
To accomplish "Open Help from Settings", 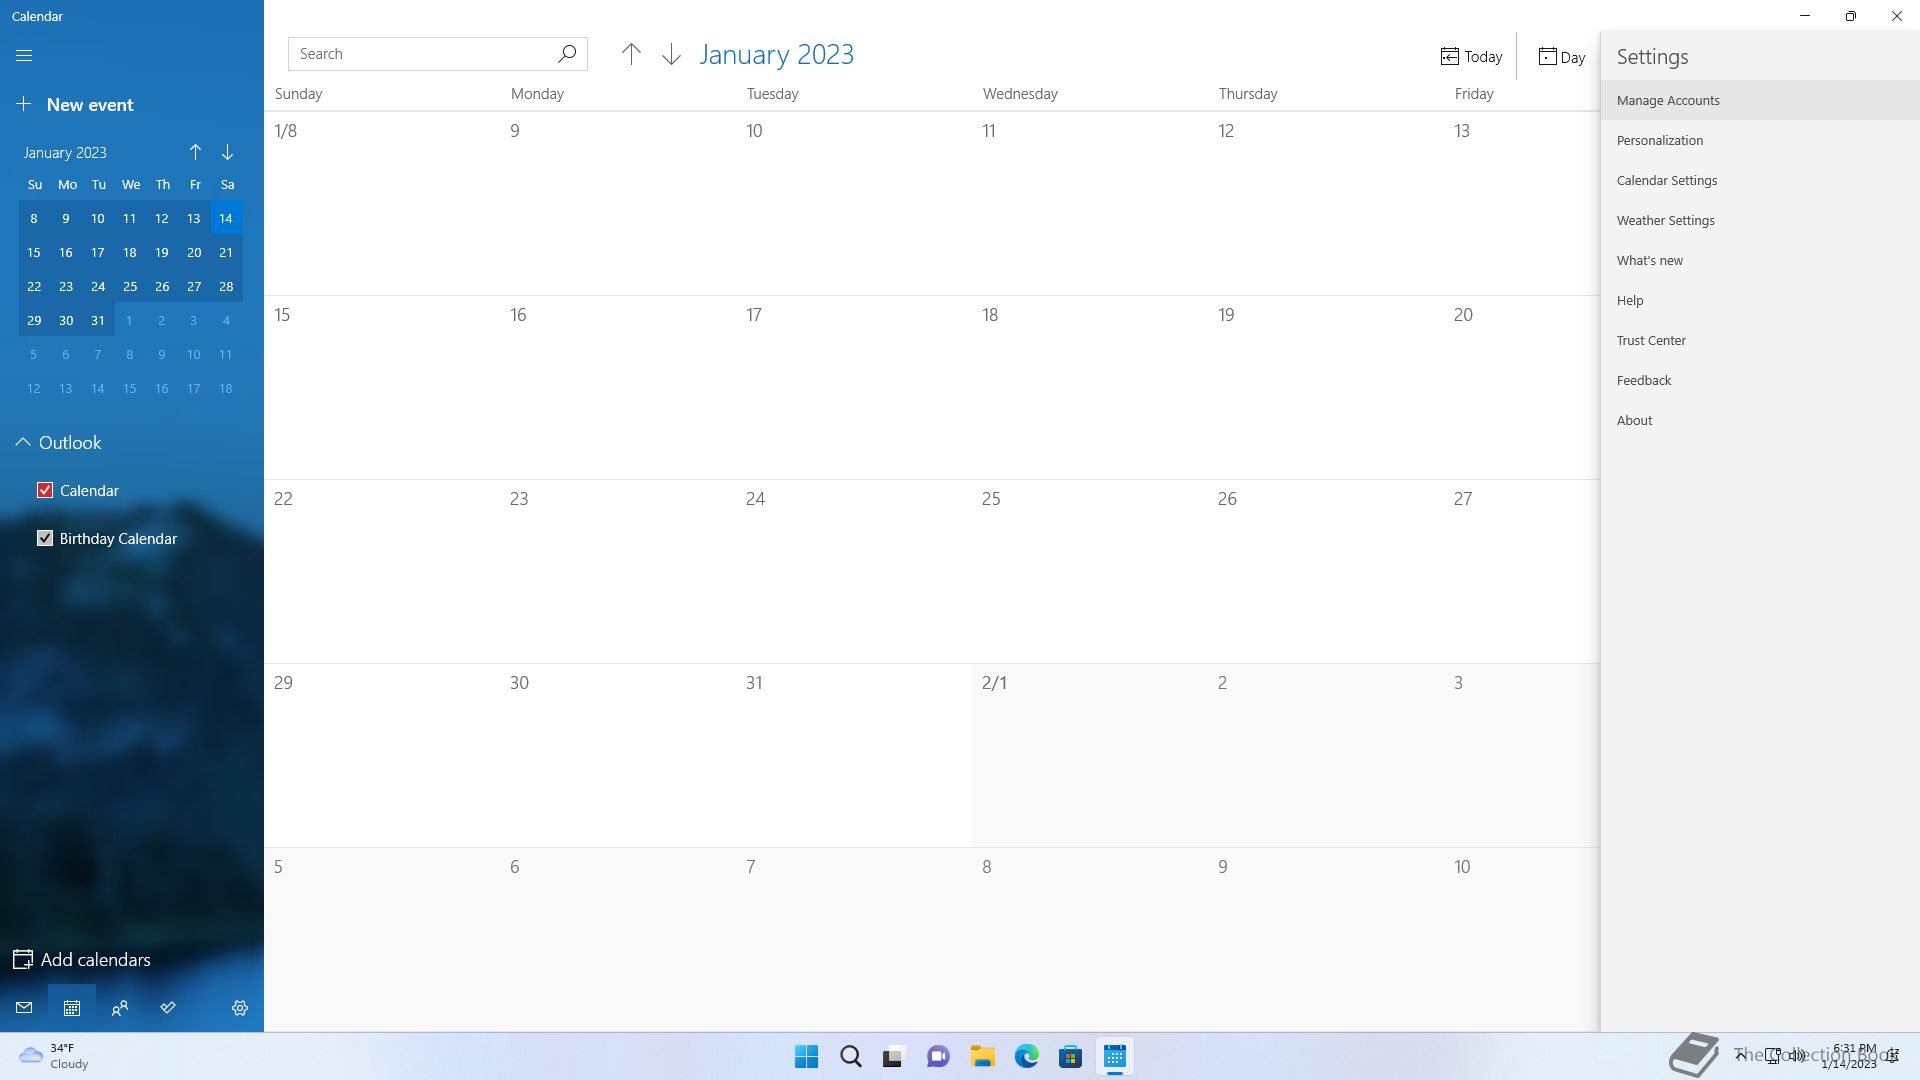I will (1760, 300).
